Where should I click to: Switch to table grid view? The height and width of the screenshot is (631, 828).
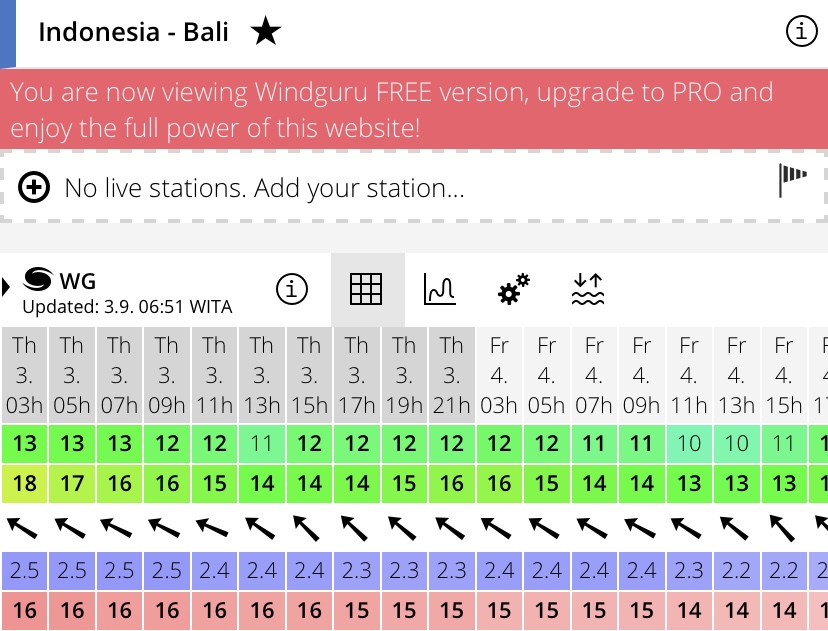pos(366,289)
